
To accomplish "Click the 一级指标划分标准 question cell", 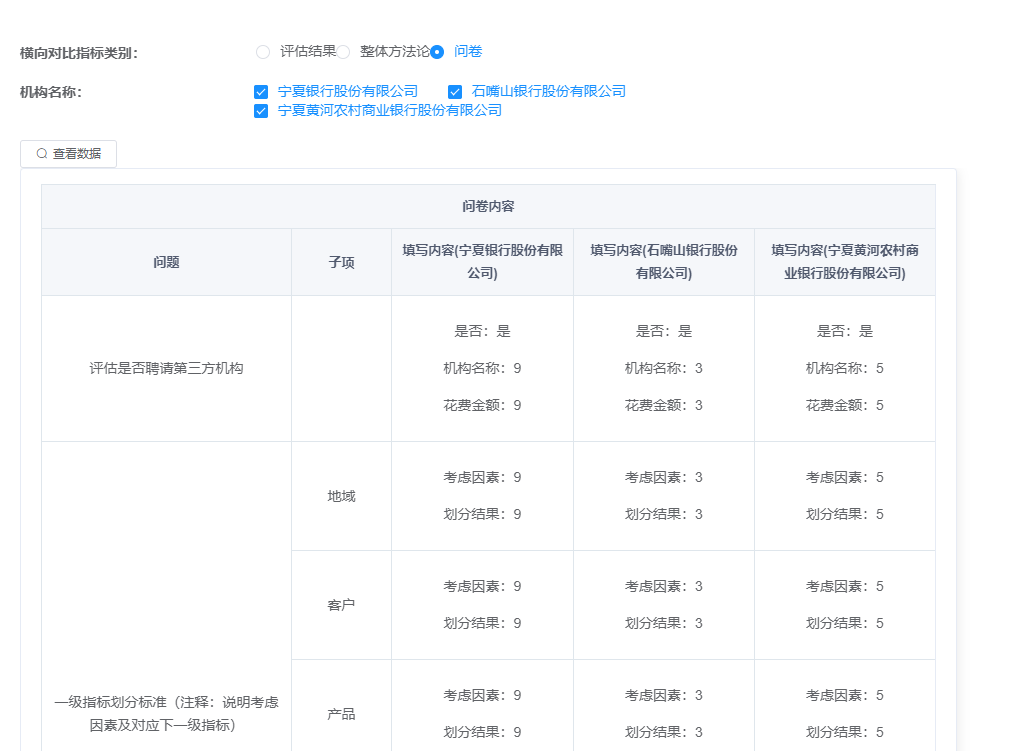I will [167, 714].
